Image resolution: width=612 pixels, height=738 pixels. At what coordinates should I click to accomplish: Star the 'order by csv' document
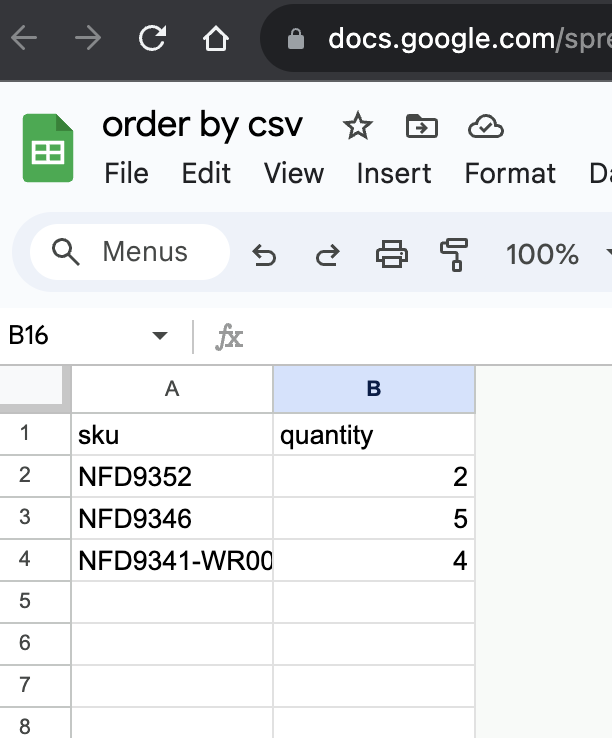(357, 127)
